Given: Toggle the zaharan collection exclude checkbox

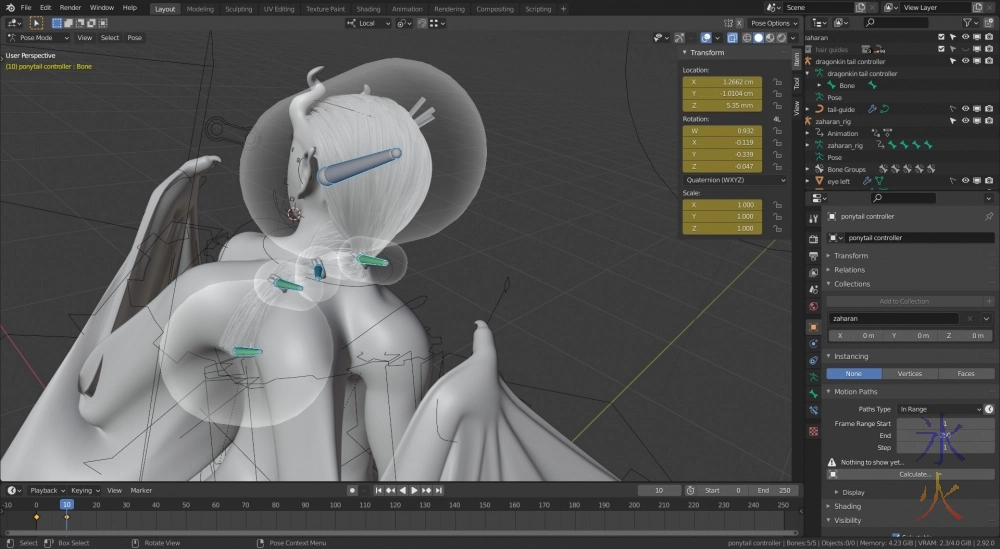Looking at the screenshot, I should (x=941, y=37).
